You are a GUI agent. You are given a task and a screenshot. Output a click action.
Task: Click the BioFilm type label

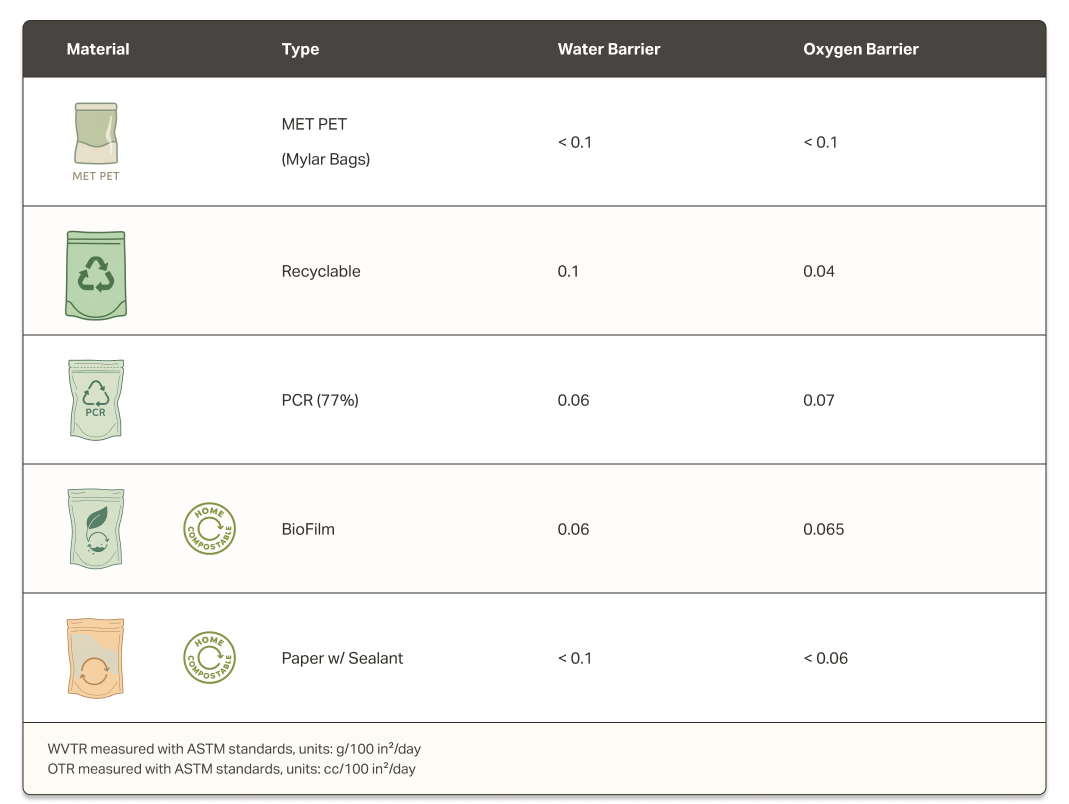click(308, 529)
